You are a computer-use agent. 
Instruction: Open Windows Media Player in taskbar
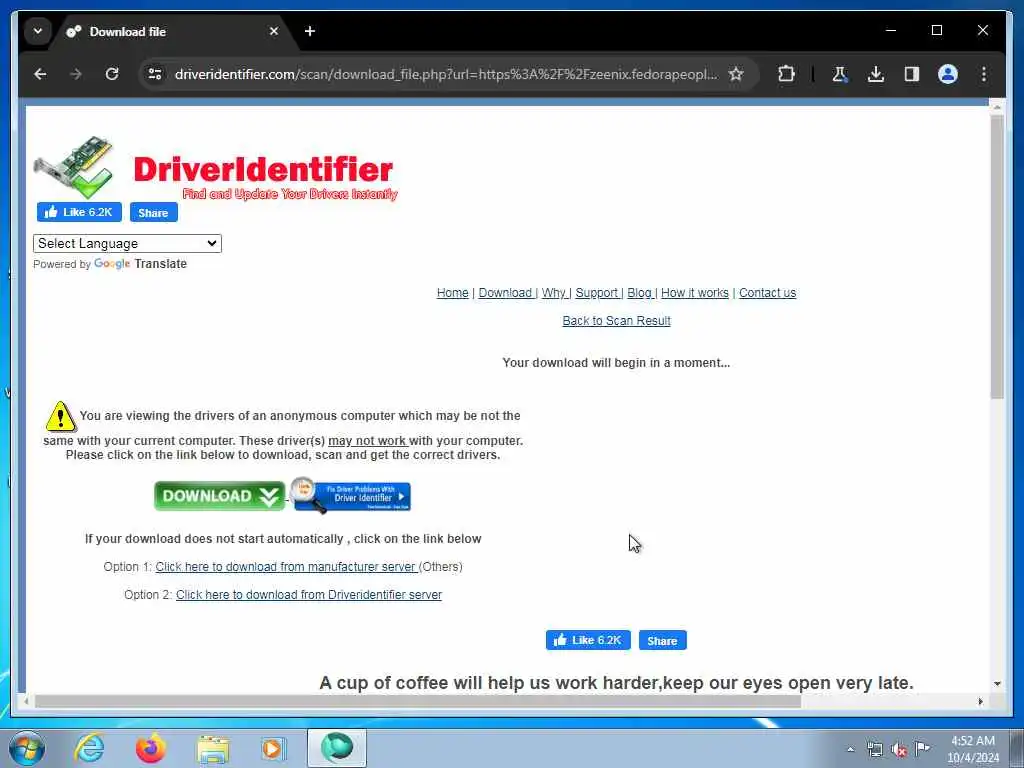[x=274, y=748]
